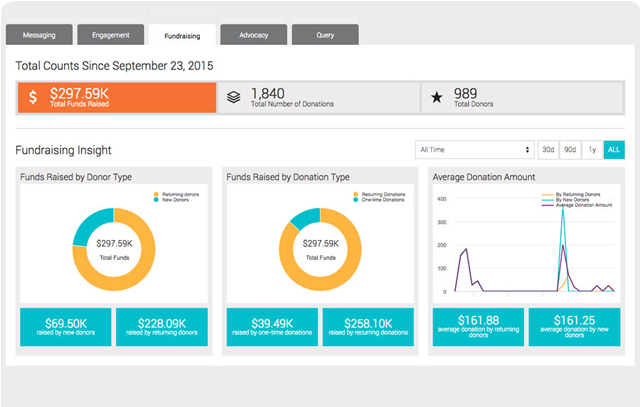Click the dollar sign icon in Total Funds Raised
The width and height of the screenshot is (640, 407).
(33, 97)
